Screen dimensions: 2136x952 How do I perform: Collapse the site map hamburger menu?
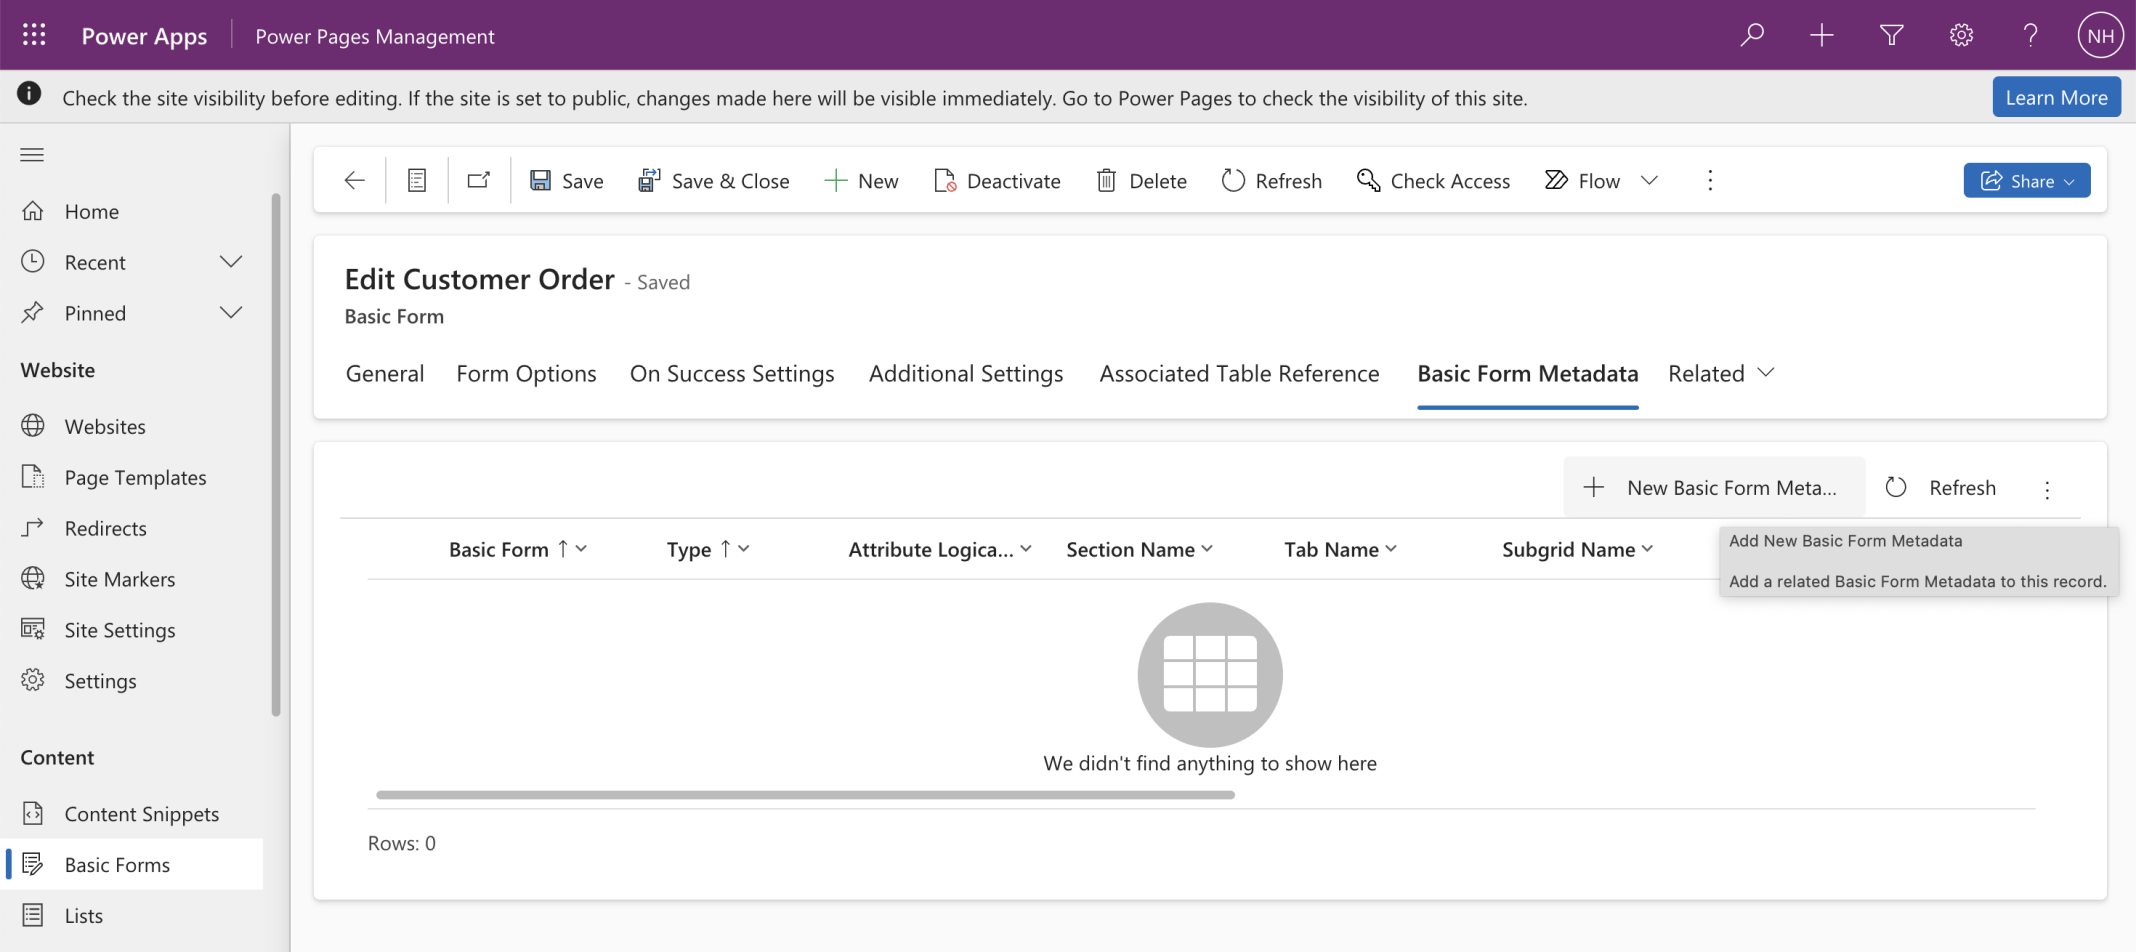(32, 154)
